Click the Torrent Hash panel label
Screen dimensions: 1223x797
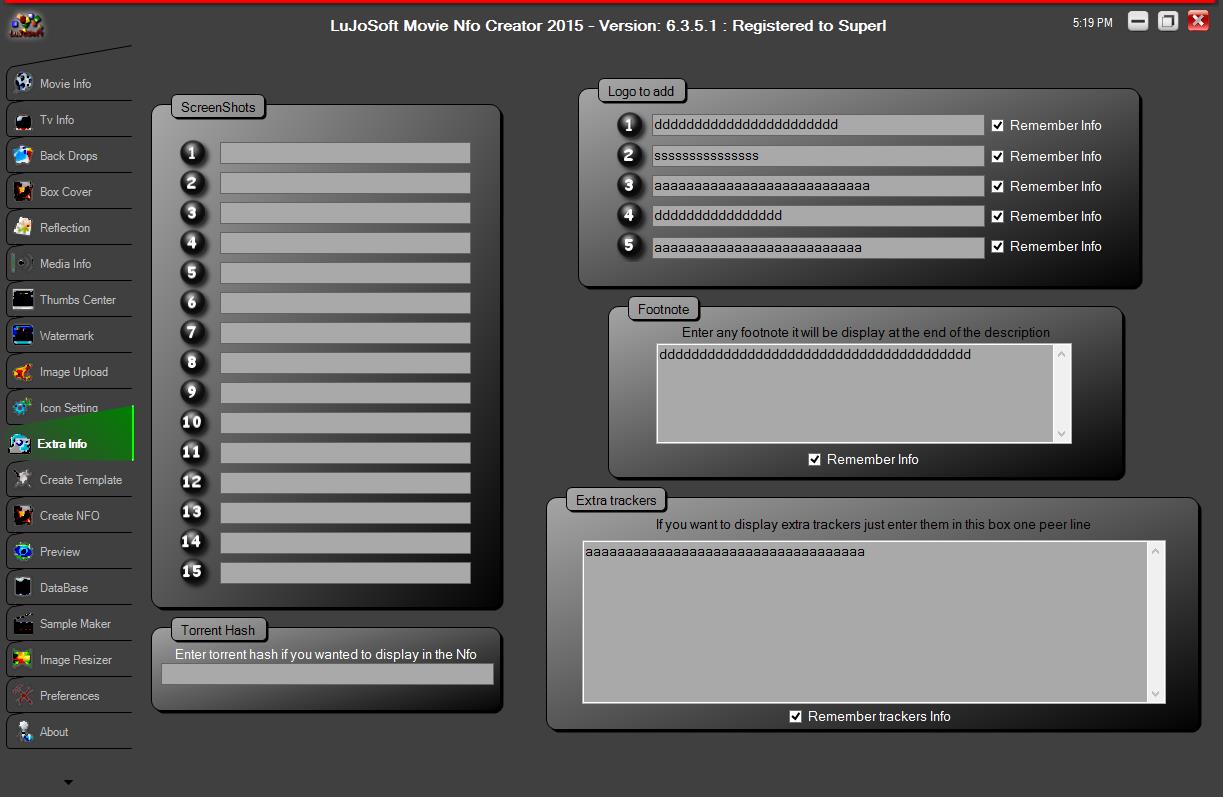click(218, 630)
